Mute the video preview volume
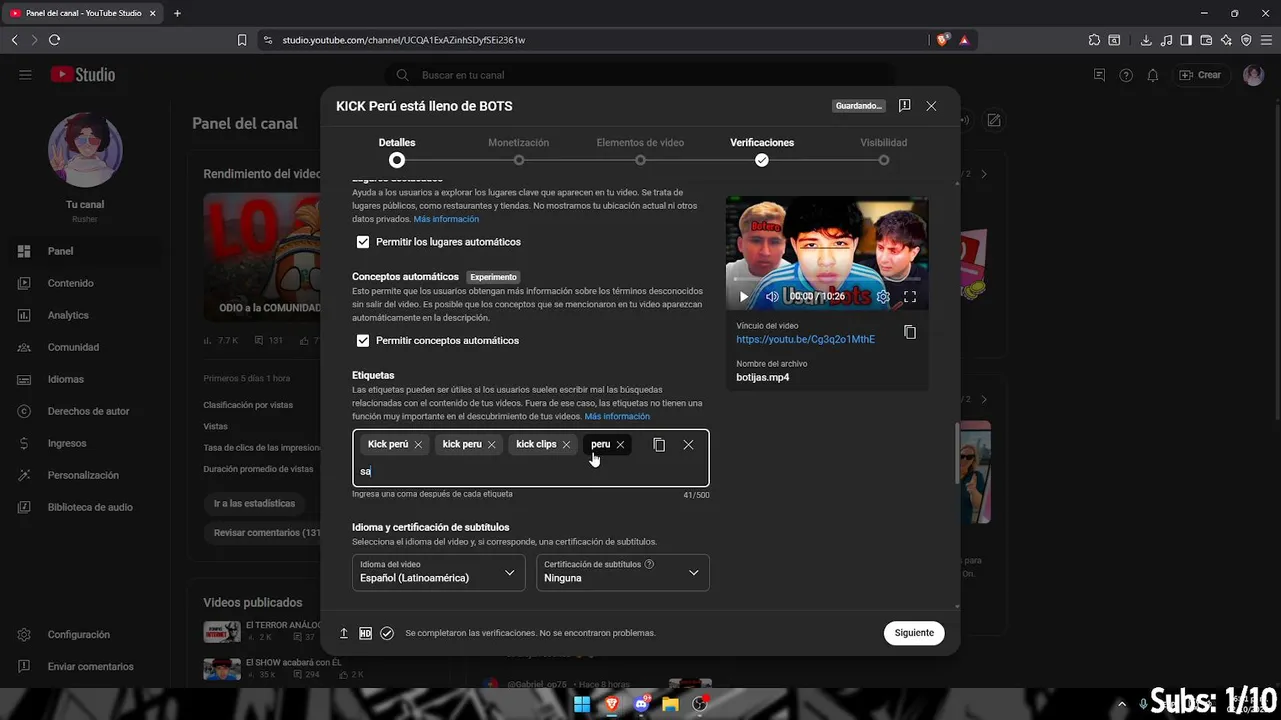This screenshot has width=1281, height=720. click(x=772, y=297)
